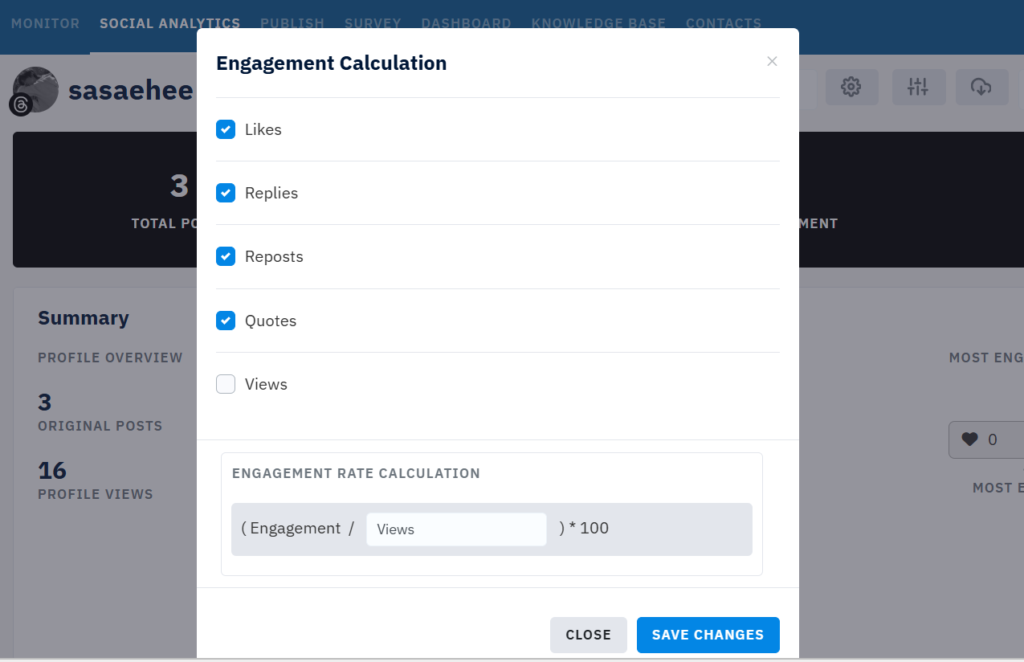Open settings gear icon in header

point(851,87)
